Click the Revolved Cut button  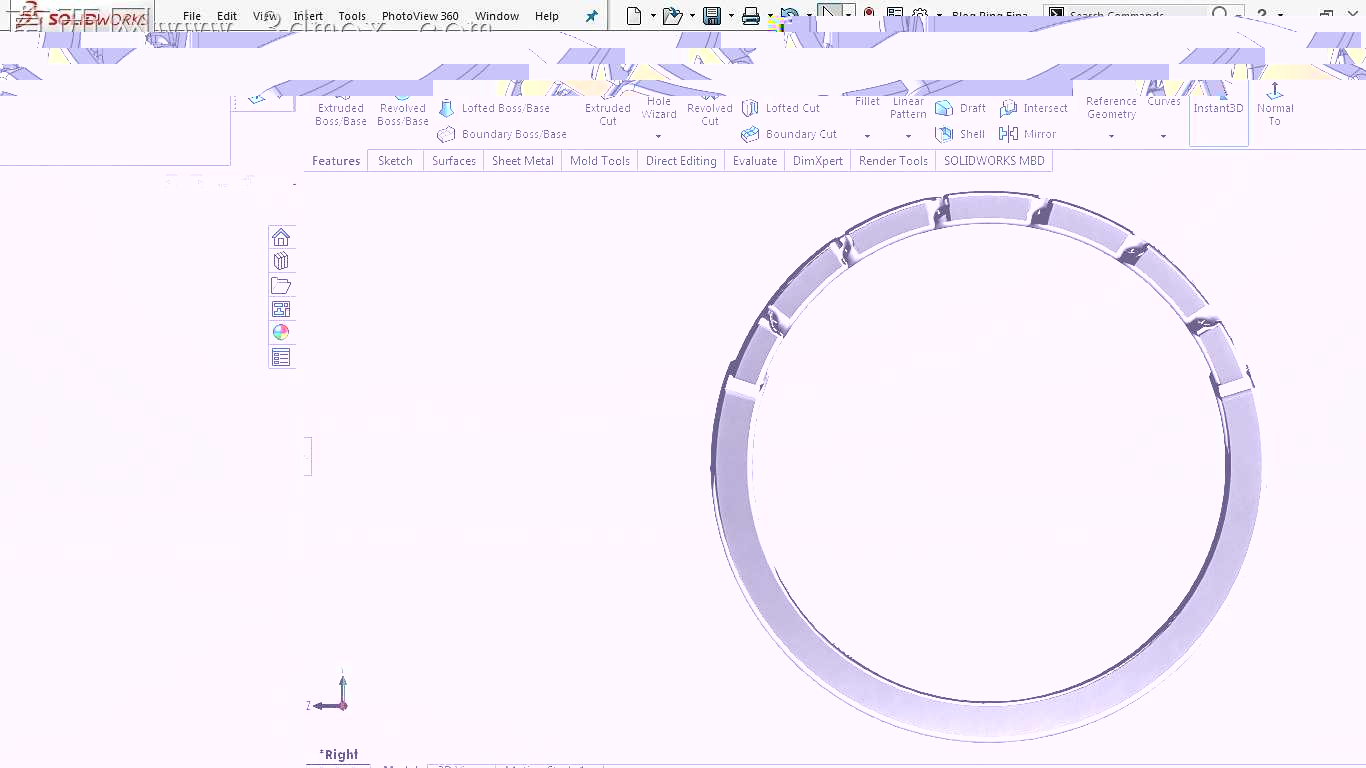coord(710,111)
